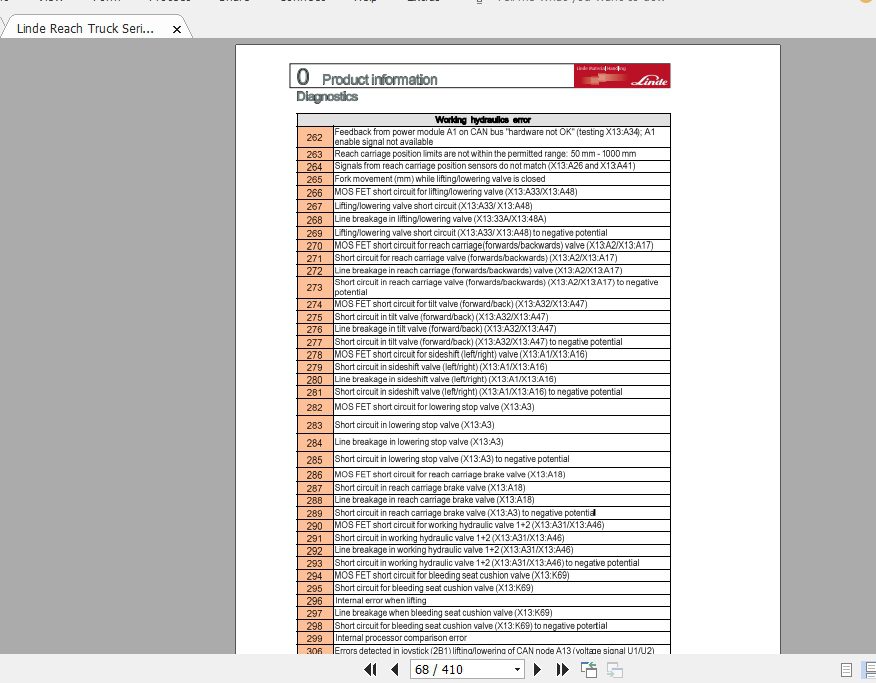The image size is (876, 683).
Task: Switch to single page view mode
Action: point(846,670)
